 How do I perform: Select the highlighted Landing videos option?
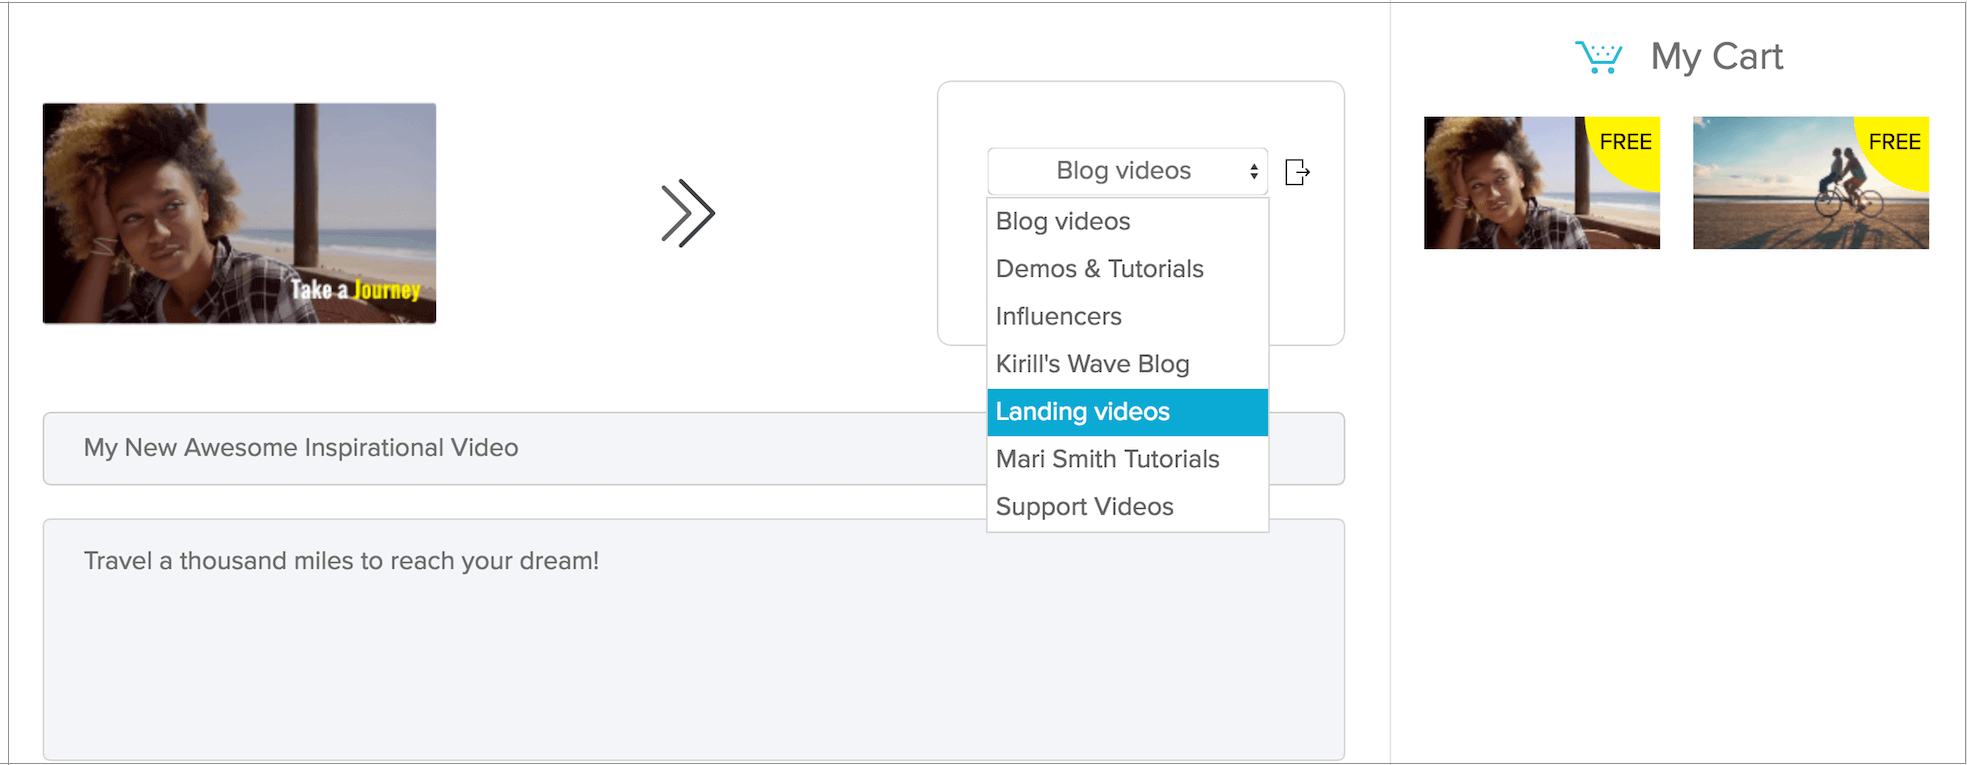point(1127,412)
